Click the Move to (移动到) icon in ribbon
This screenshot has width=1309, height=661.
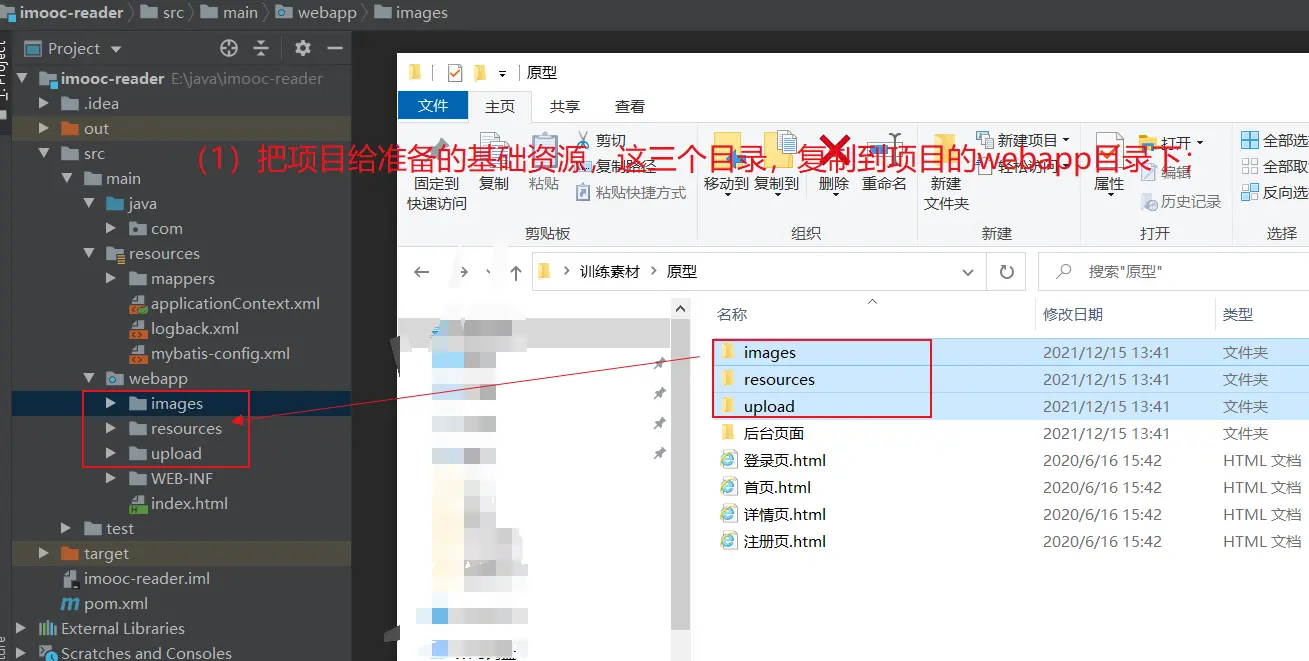pos(727,152)
